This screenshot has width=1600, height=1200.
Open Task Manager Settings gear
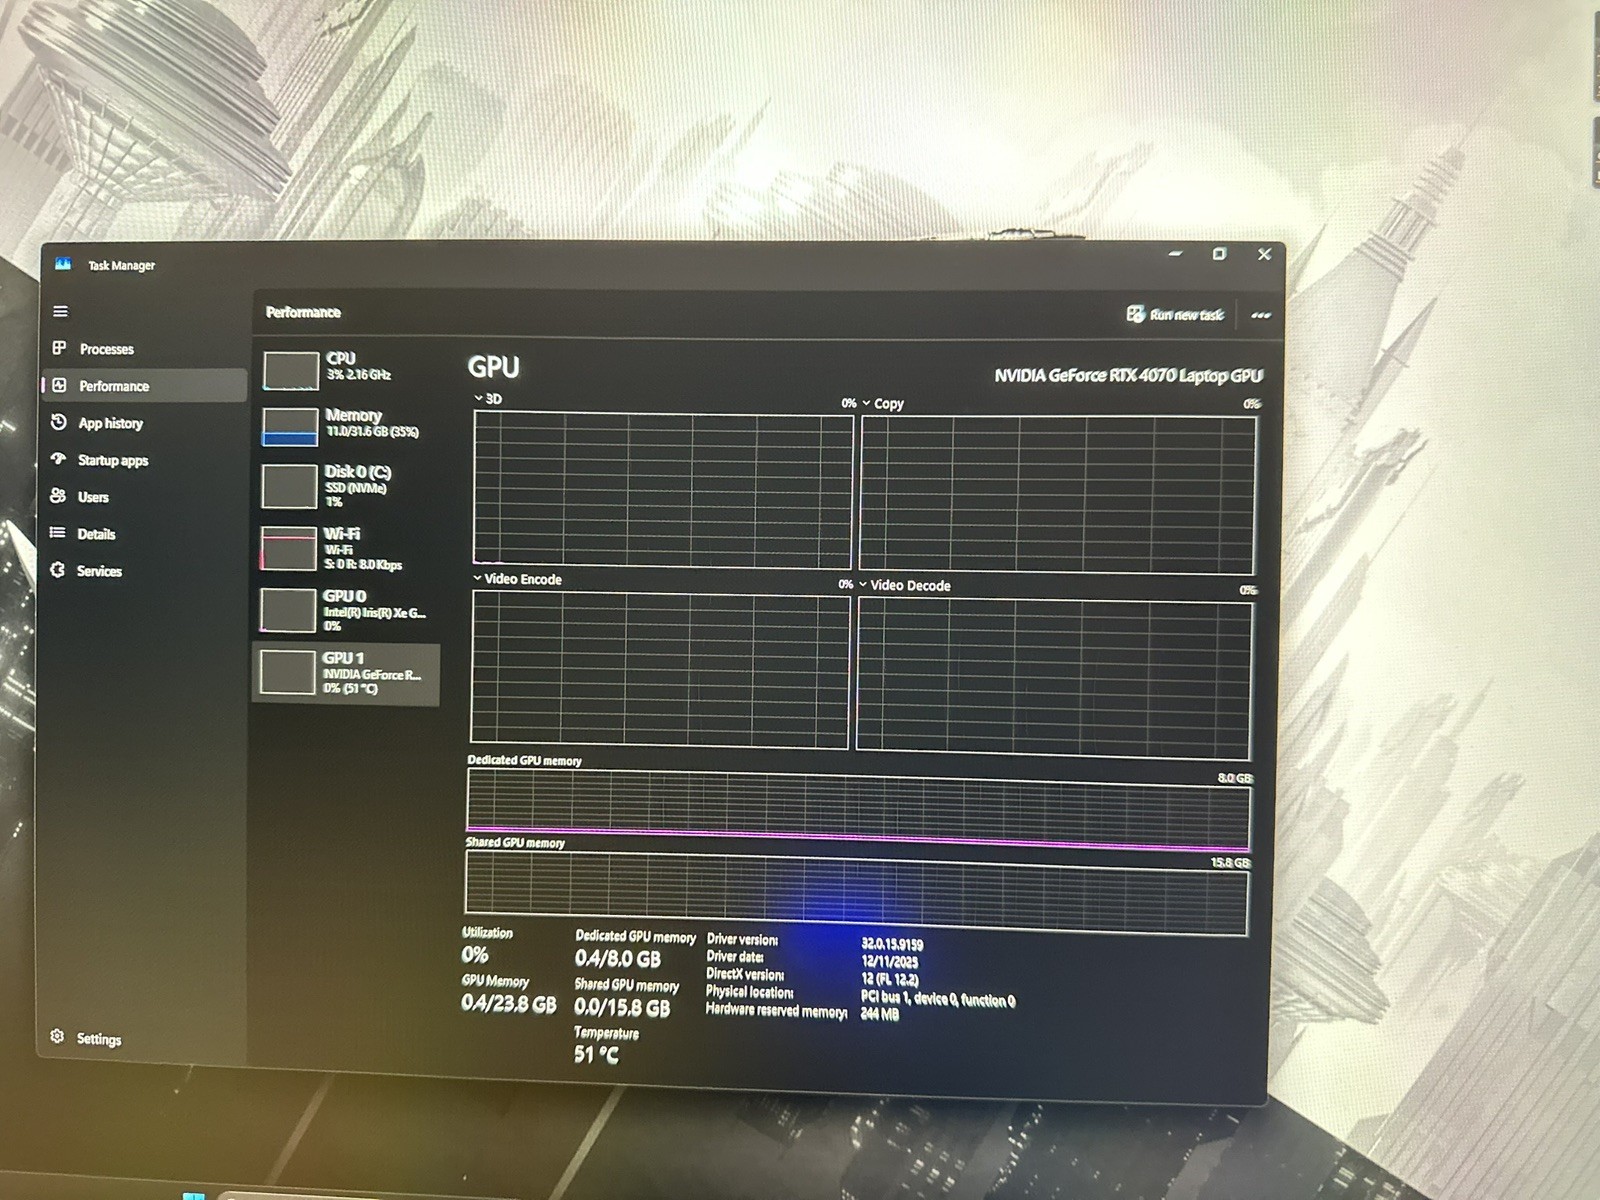click(57, 1037)
